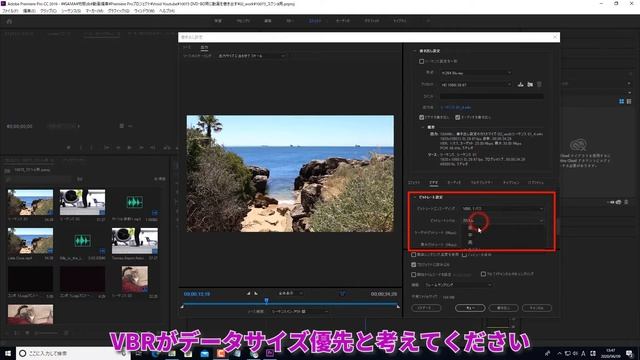Switch to the エフェクト settings tab
Screen dimensions: 640x360
click(414, 182)
